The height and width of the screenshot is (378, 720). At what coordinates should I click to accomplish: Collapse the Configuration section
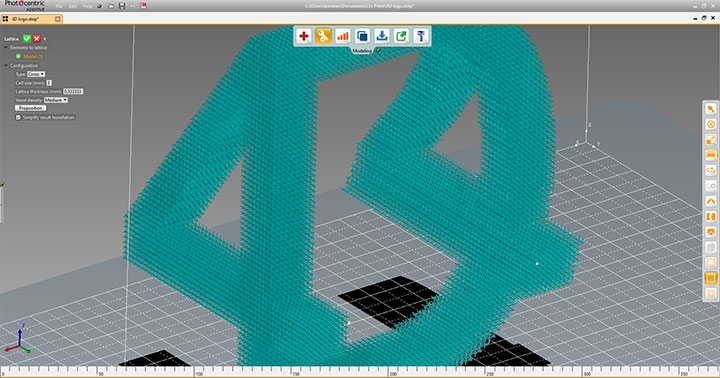(6, 65)
